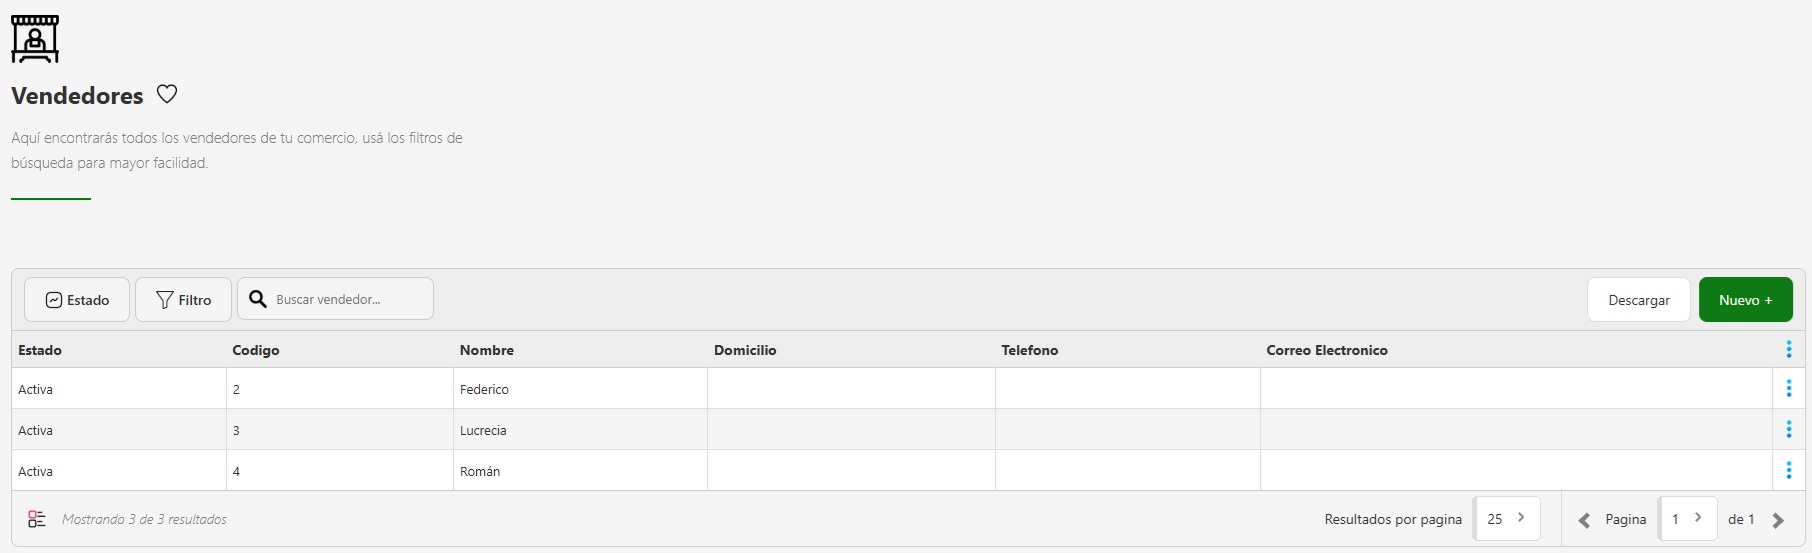Screen dimensions: 1812x553
Task: Open the Estado status filter
Action: (x=77, y=300)
